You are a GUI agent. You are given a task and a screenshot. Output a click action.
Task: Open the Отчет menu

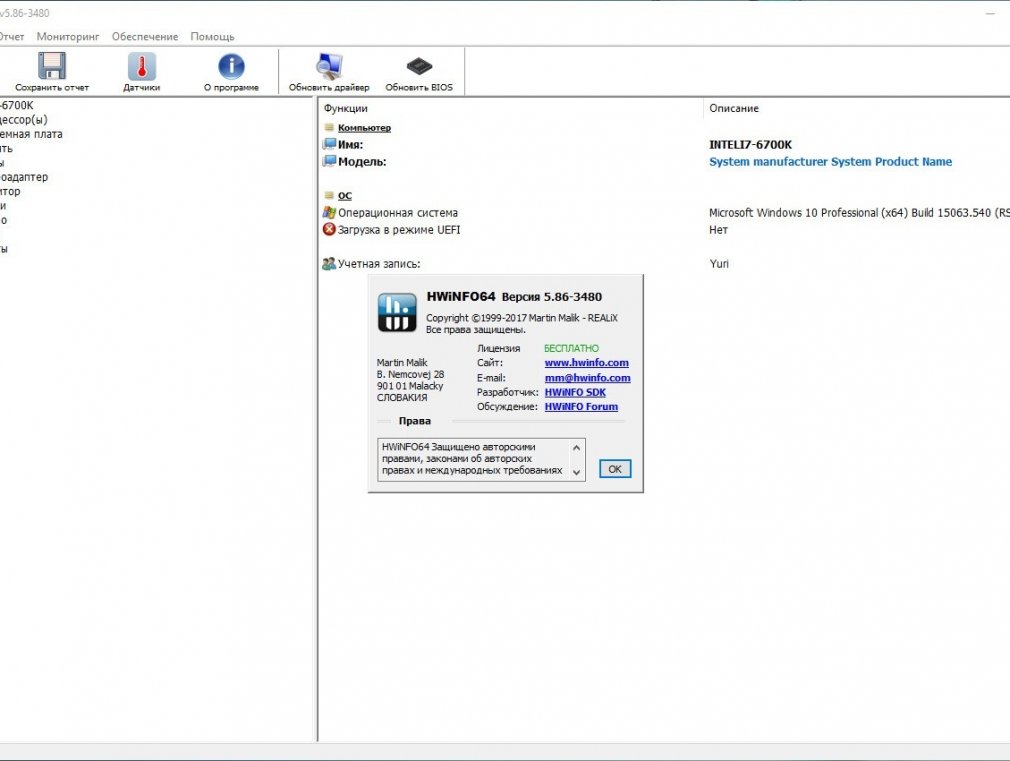coord(11,37)
